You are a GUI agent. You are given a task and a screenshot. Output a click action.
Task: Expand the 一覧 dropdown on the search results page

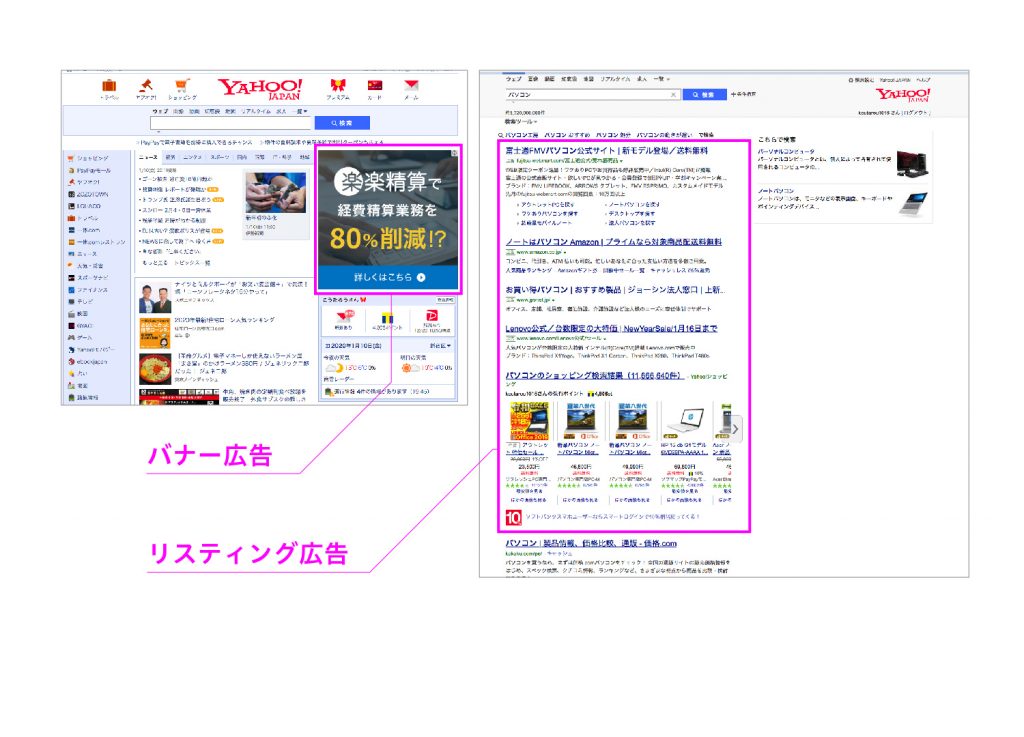[662, 79]
